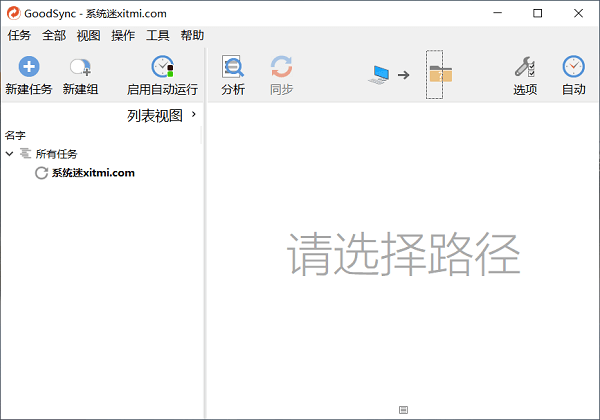This screenshot has width=600, height=420.
Task: Click the chevron next to 列表视图
Action: pos(194,114)
